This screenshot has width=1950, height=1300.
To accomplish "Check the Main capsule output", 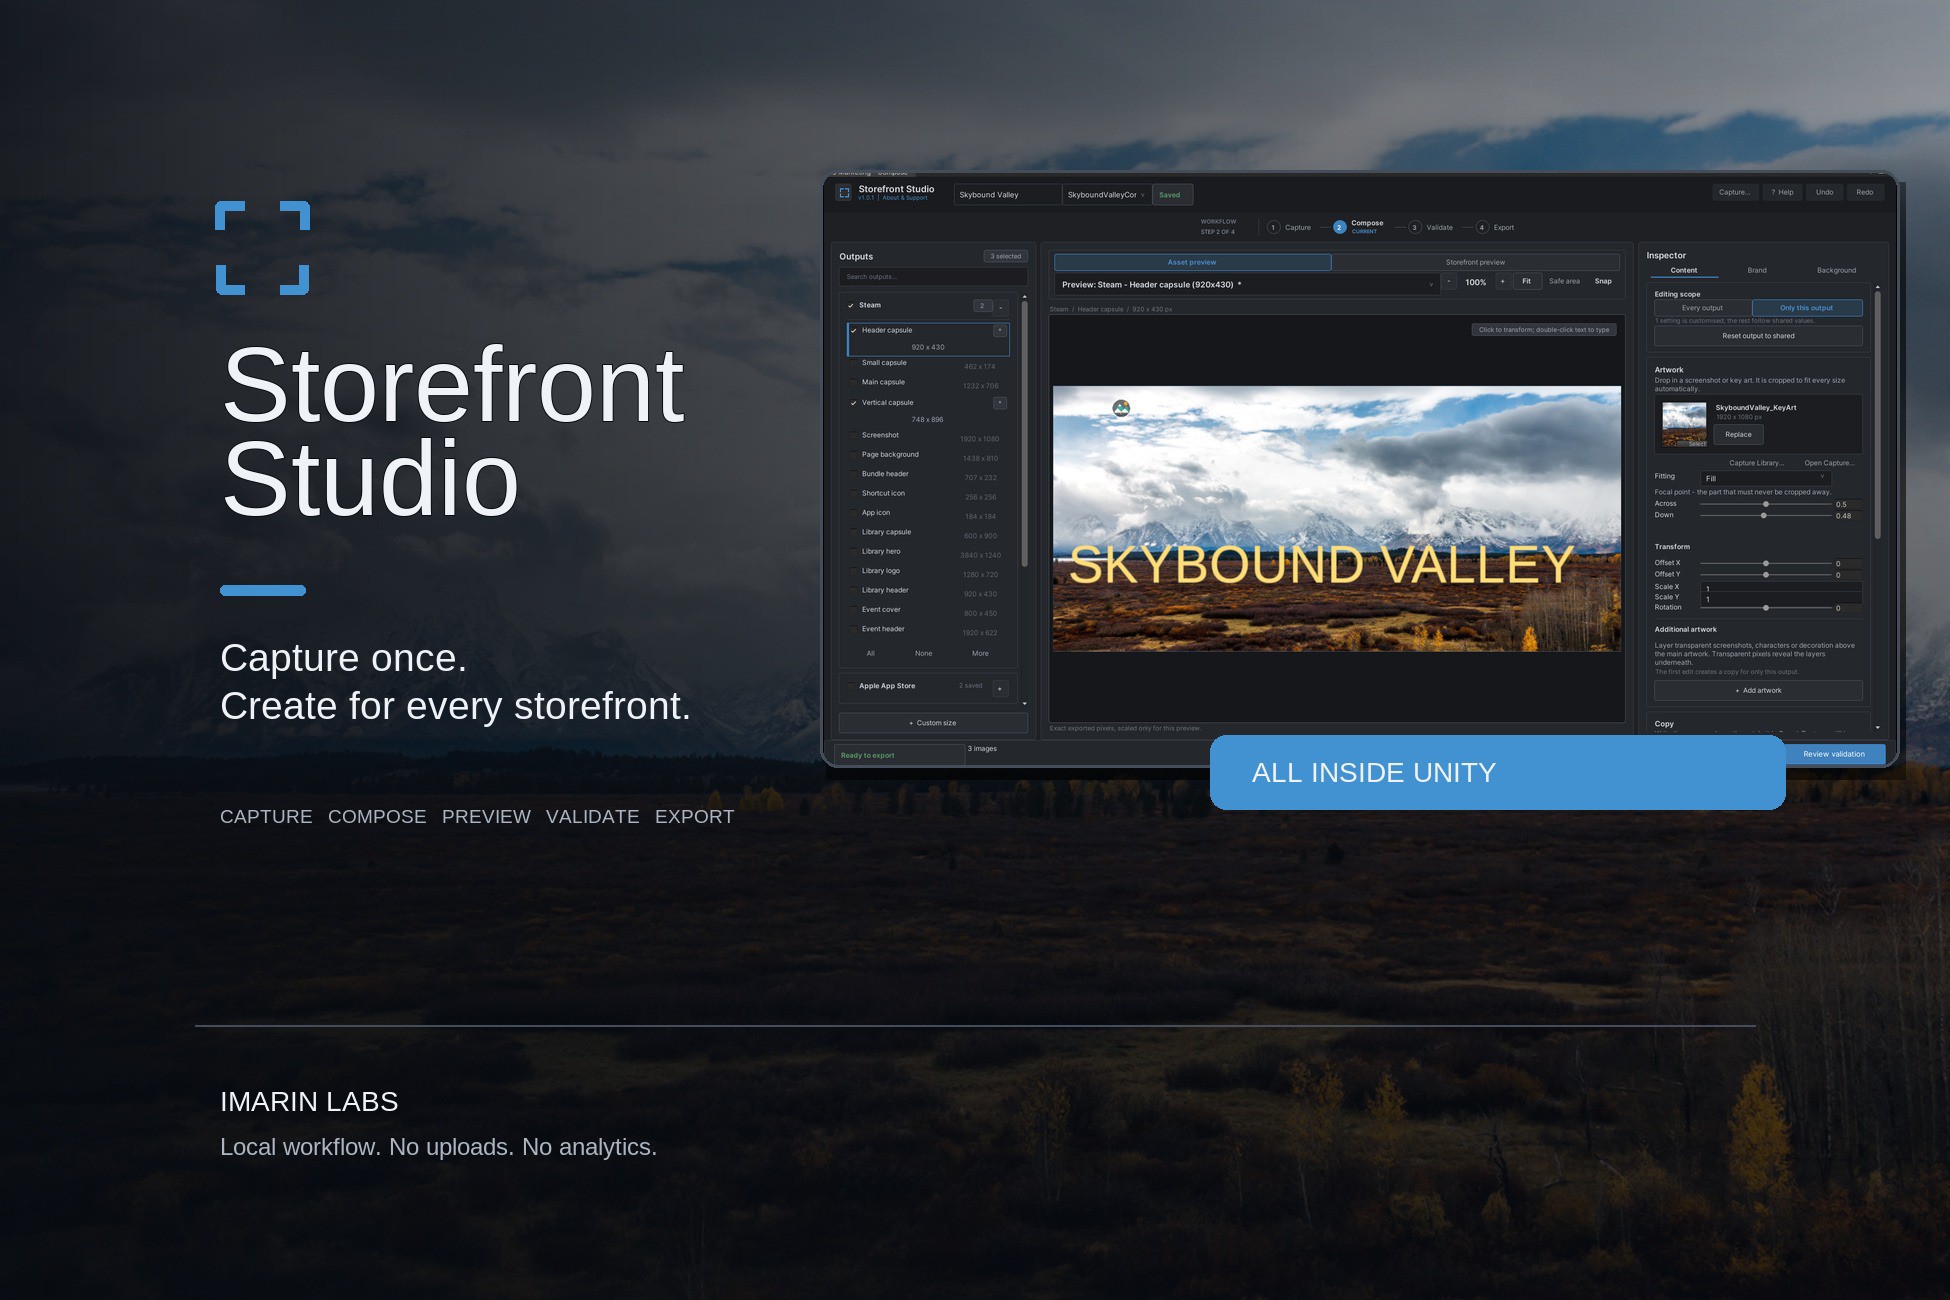I will click(853, 382).
